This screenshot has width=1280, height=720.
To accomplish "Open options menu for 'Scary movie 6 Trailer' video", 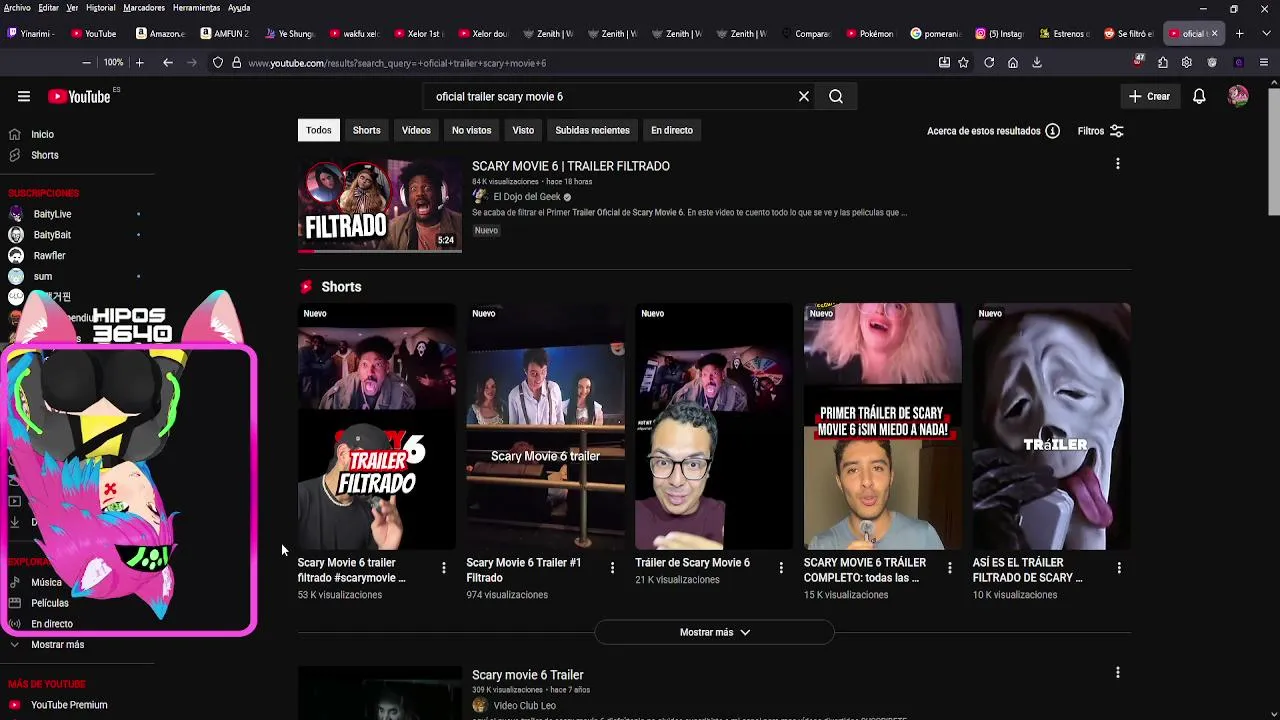I will tap(1118, 673).
